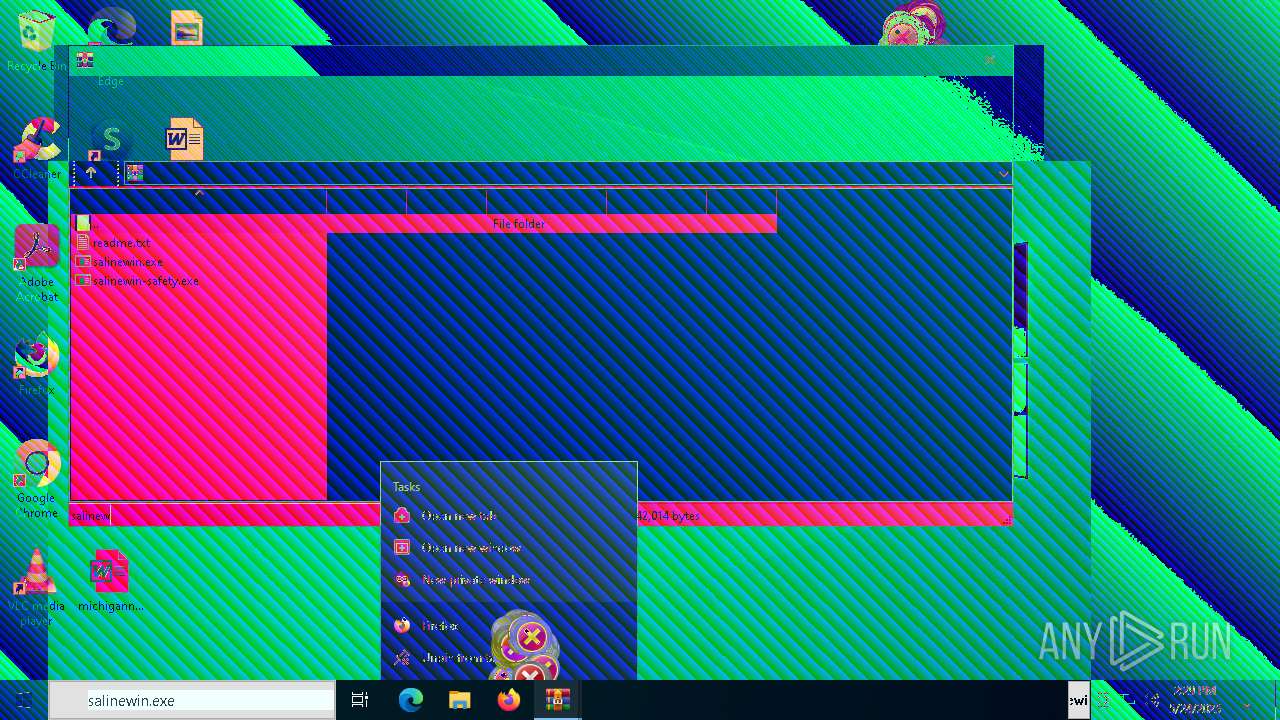Screen dimensions: 1280x720
Task: Click Unpin from taskbar entry
Action: pyautogui.click(x=508, y=658)
